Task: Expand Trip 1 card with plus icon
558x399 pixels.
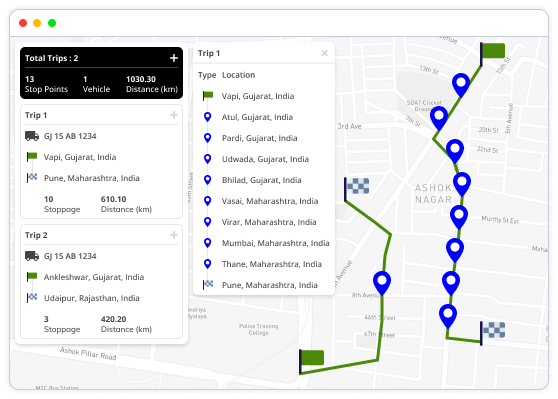Action: click(x=174, y=115)
